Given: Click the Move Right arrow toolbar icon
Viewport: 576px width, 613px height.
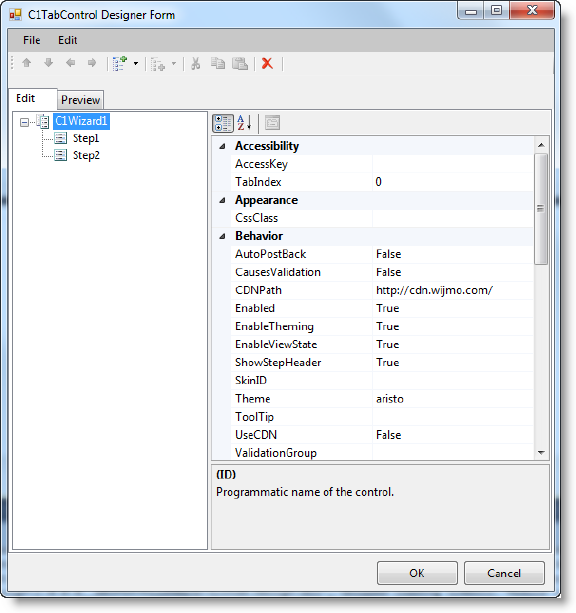Looking at the screenshot, I should tap(92, 63).
